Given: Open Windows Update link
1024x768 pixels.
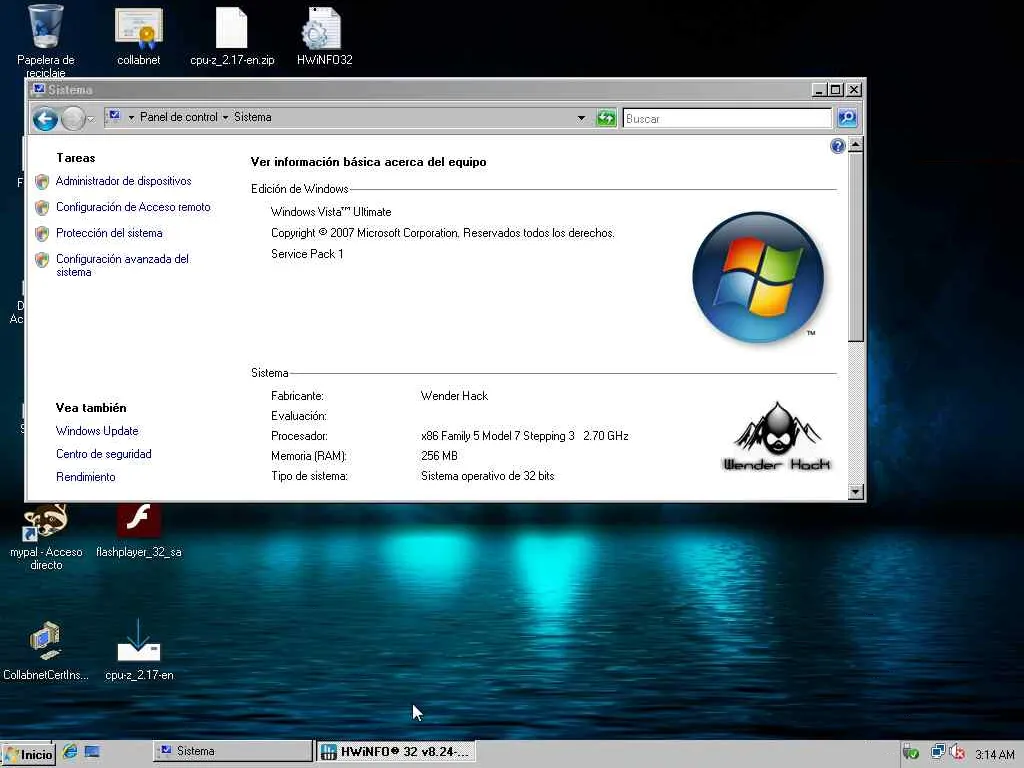Looking at the screenshot, I should tap(97, 431).
